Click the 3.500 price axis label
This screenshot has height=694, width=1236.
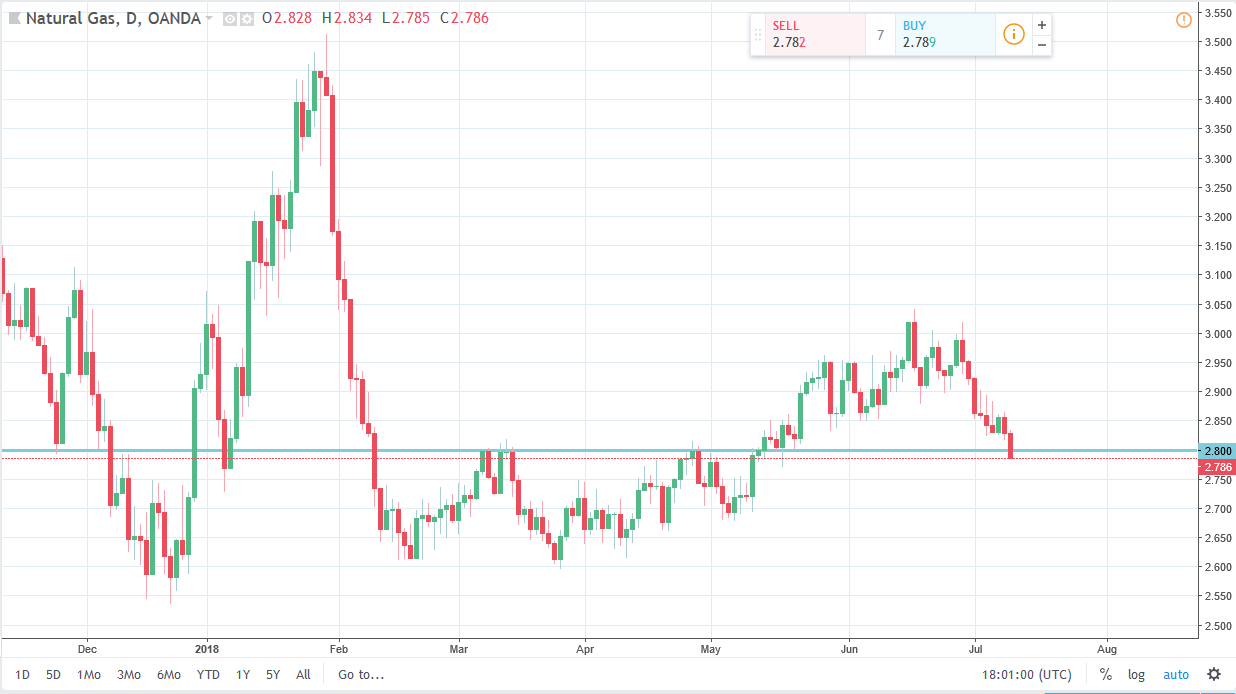pyautogui.click(x=1217, y=42)
